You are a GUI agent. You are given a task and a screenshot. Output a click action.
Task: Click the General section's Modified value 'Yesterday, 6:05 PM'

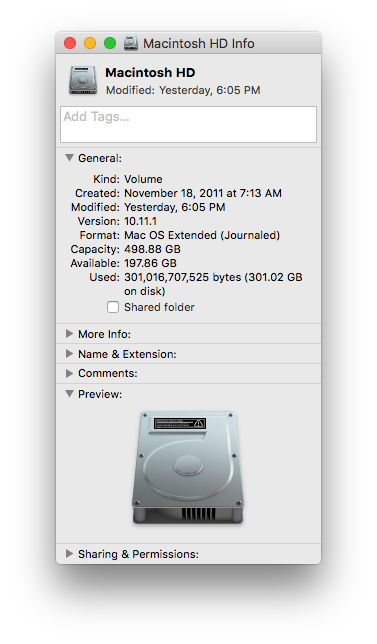click(x=175, y=207)
